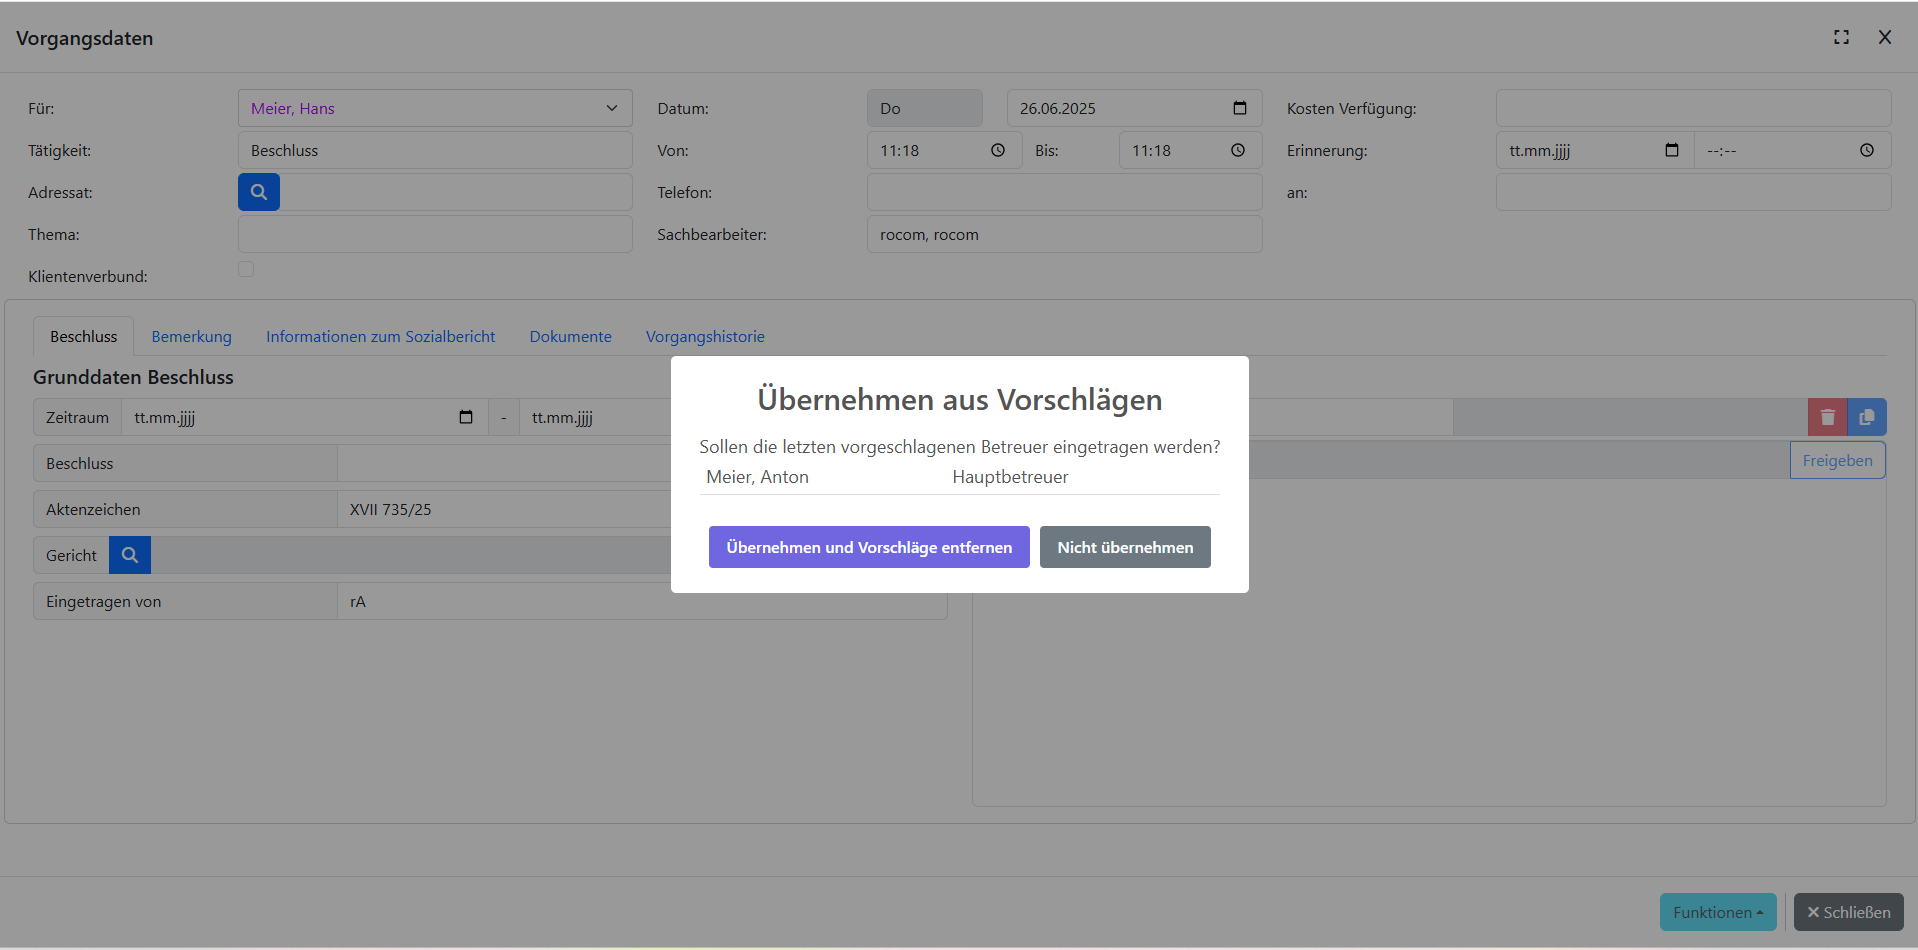This screenshot has height=950, width=1918.
Task: Click the Adressat text input
Action: [x=456, y=192]
